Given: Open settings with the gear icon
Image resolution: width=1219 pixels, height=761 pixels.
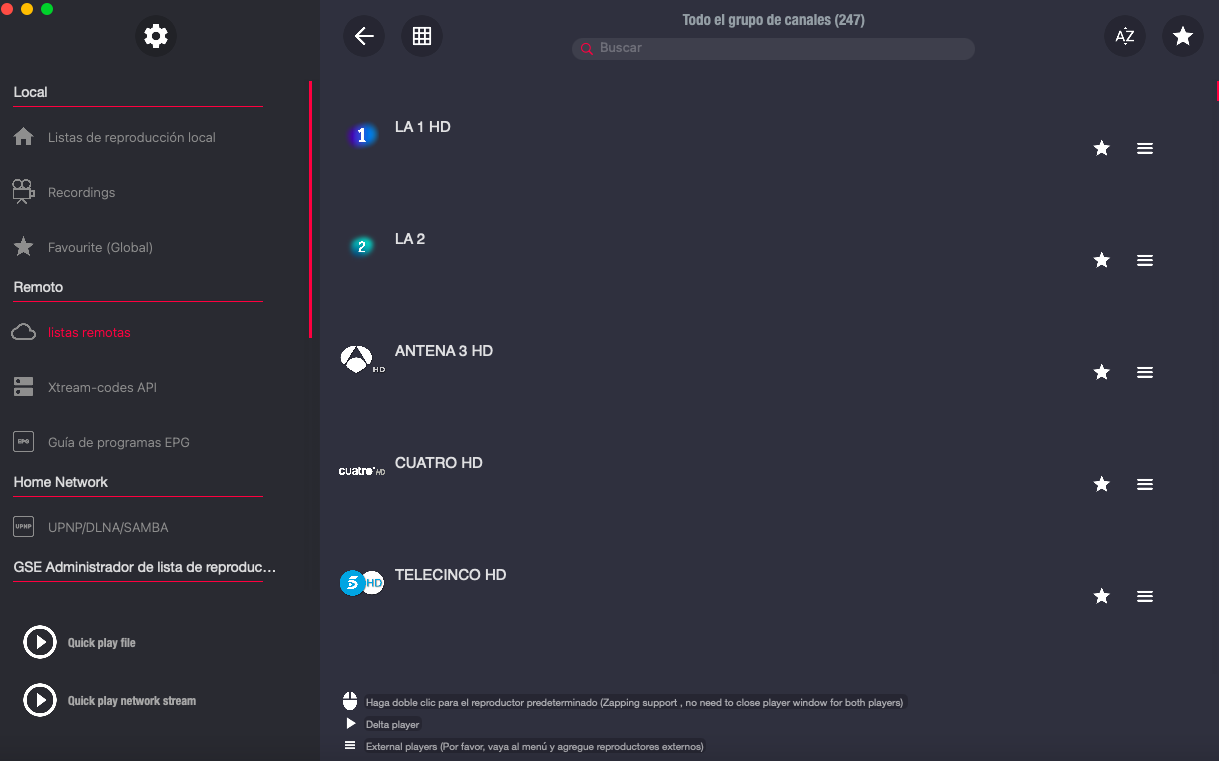Looking at the screenshot, I should coord(156,37).
